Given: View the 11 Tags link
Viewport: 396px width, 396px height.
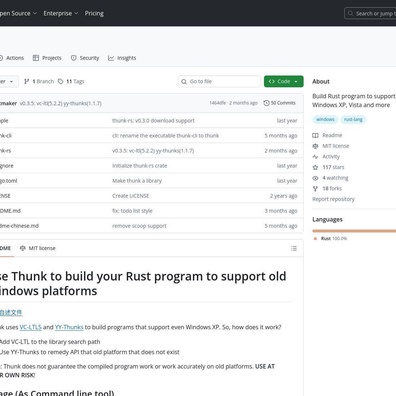Looking at the screenshot, I should (71, 81).
